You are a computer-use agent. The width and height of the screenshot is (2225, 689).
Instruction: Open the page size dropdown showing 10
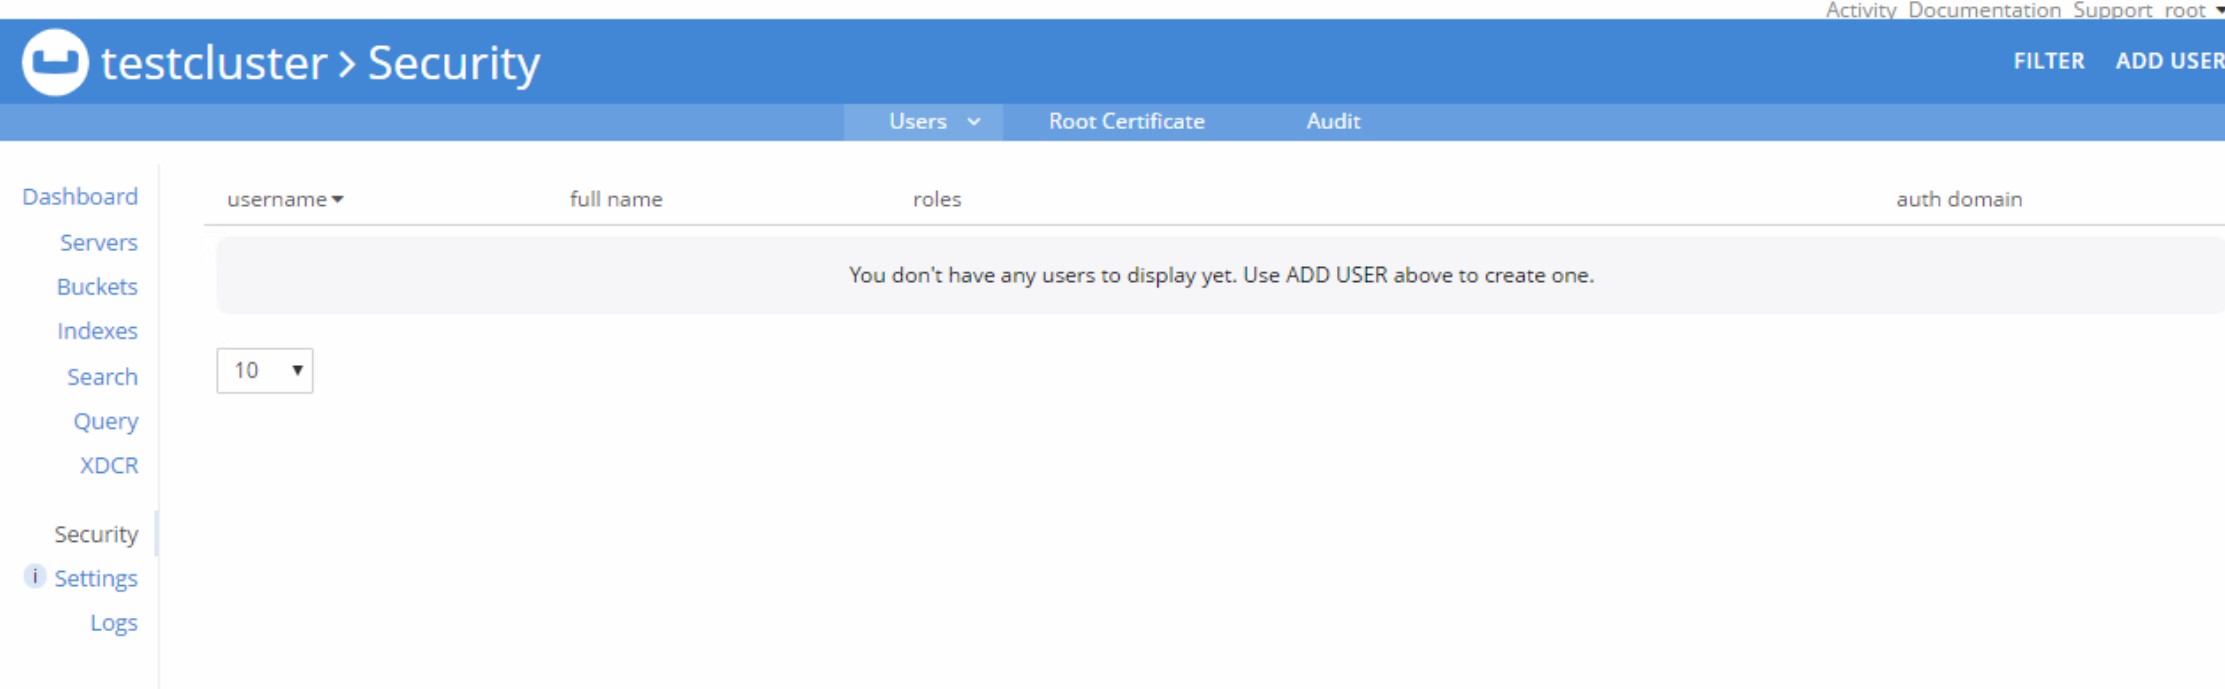pyautogui.click(x=265, y=371)
